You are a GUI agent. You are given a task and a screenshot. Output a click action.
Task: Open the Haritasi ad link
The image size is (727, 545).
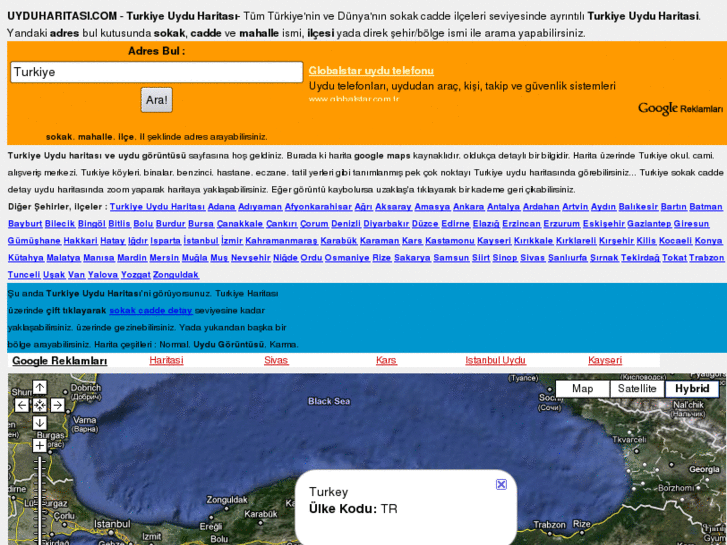click(166, 360)
